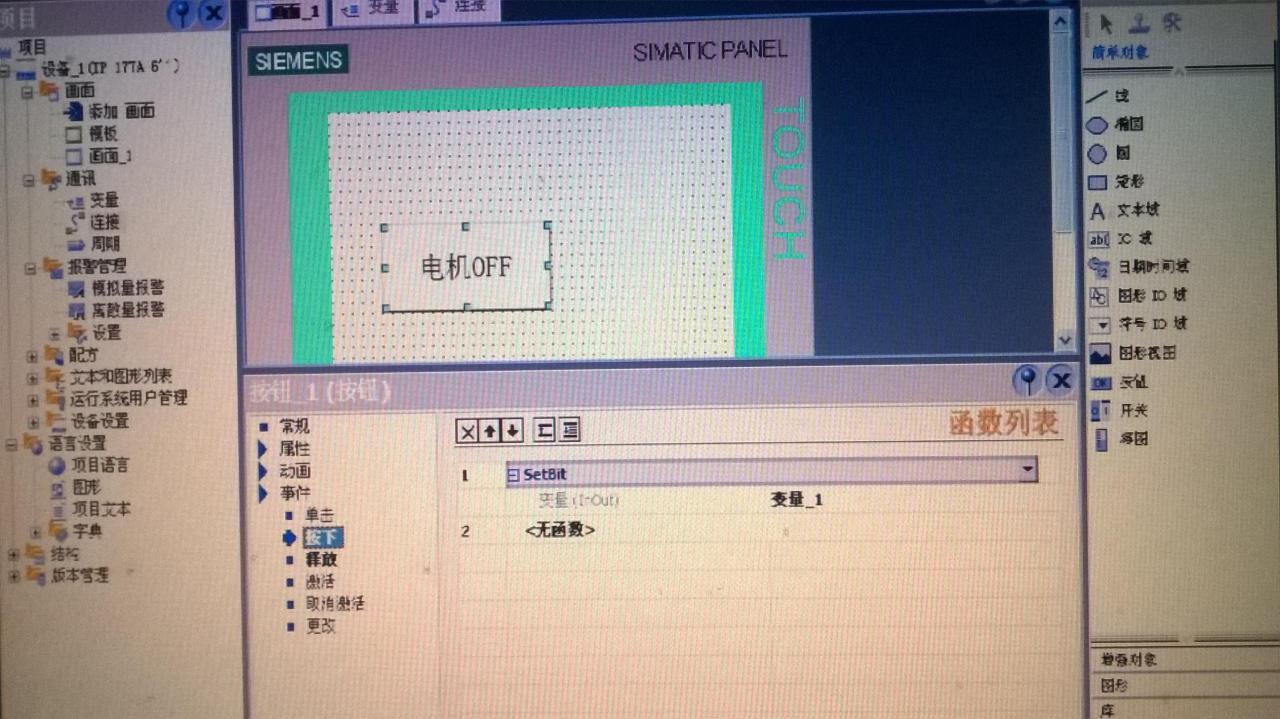
Task: Open the 图形 toolbox group
Action: pos(1115,686)
